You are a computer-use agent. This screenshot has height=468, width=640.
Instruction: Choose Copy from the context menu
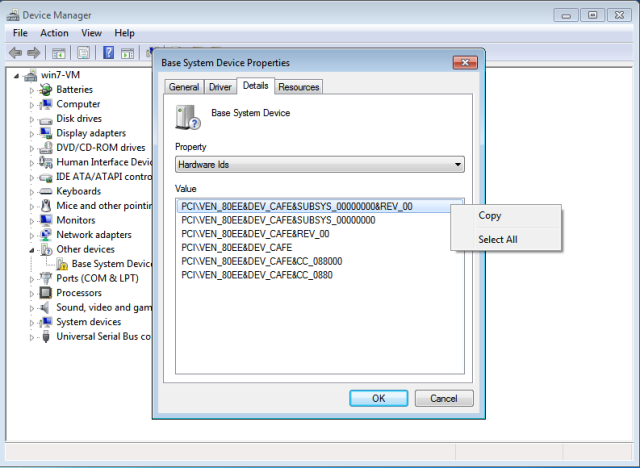pyautogui.click(x=489, y=215)
